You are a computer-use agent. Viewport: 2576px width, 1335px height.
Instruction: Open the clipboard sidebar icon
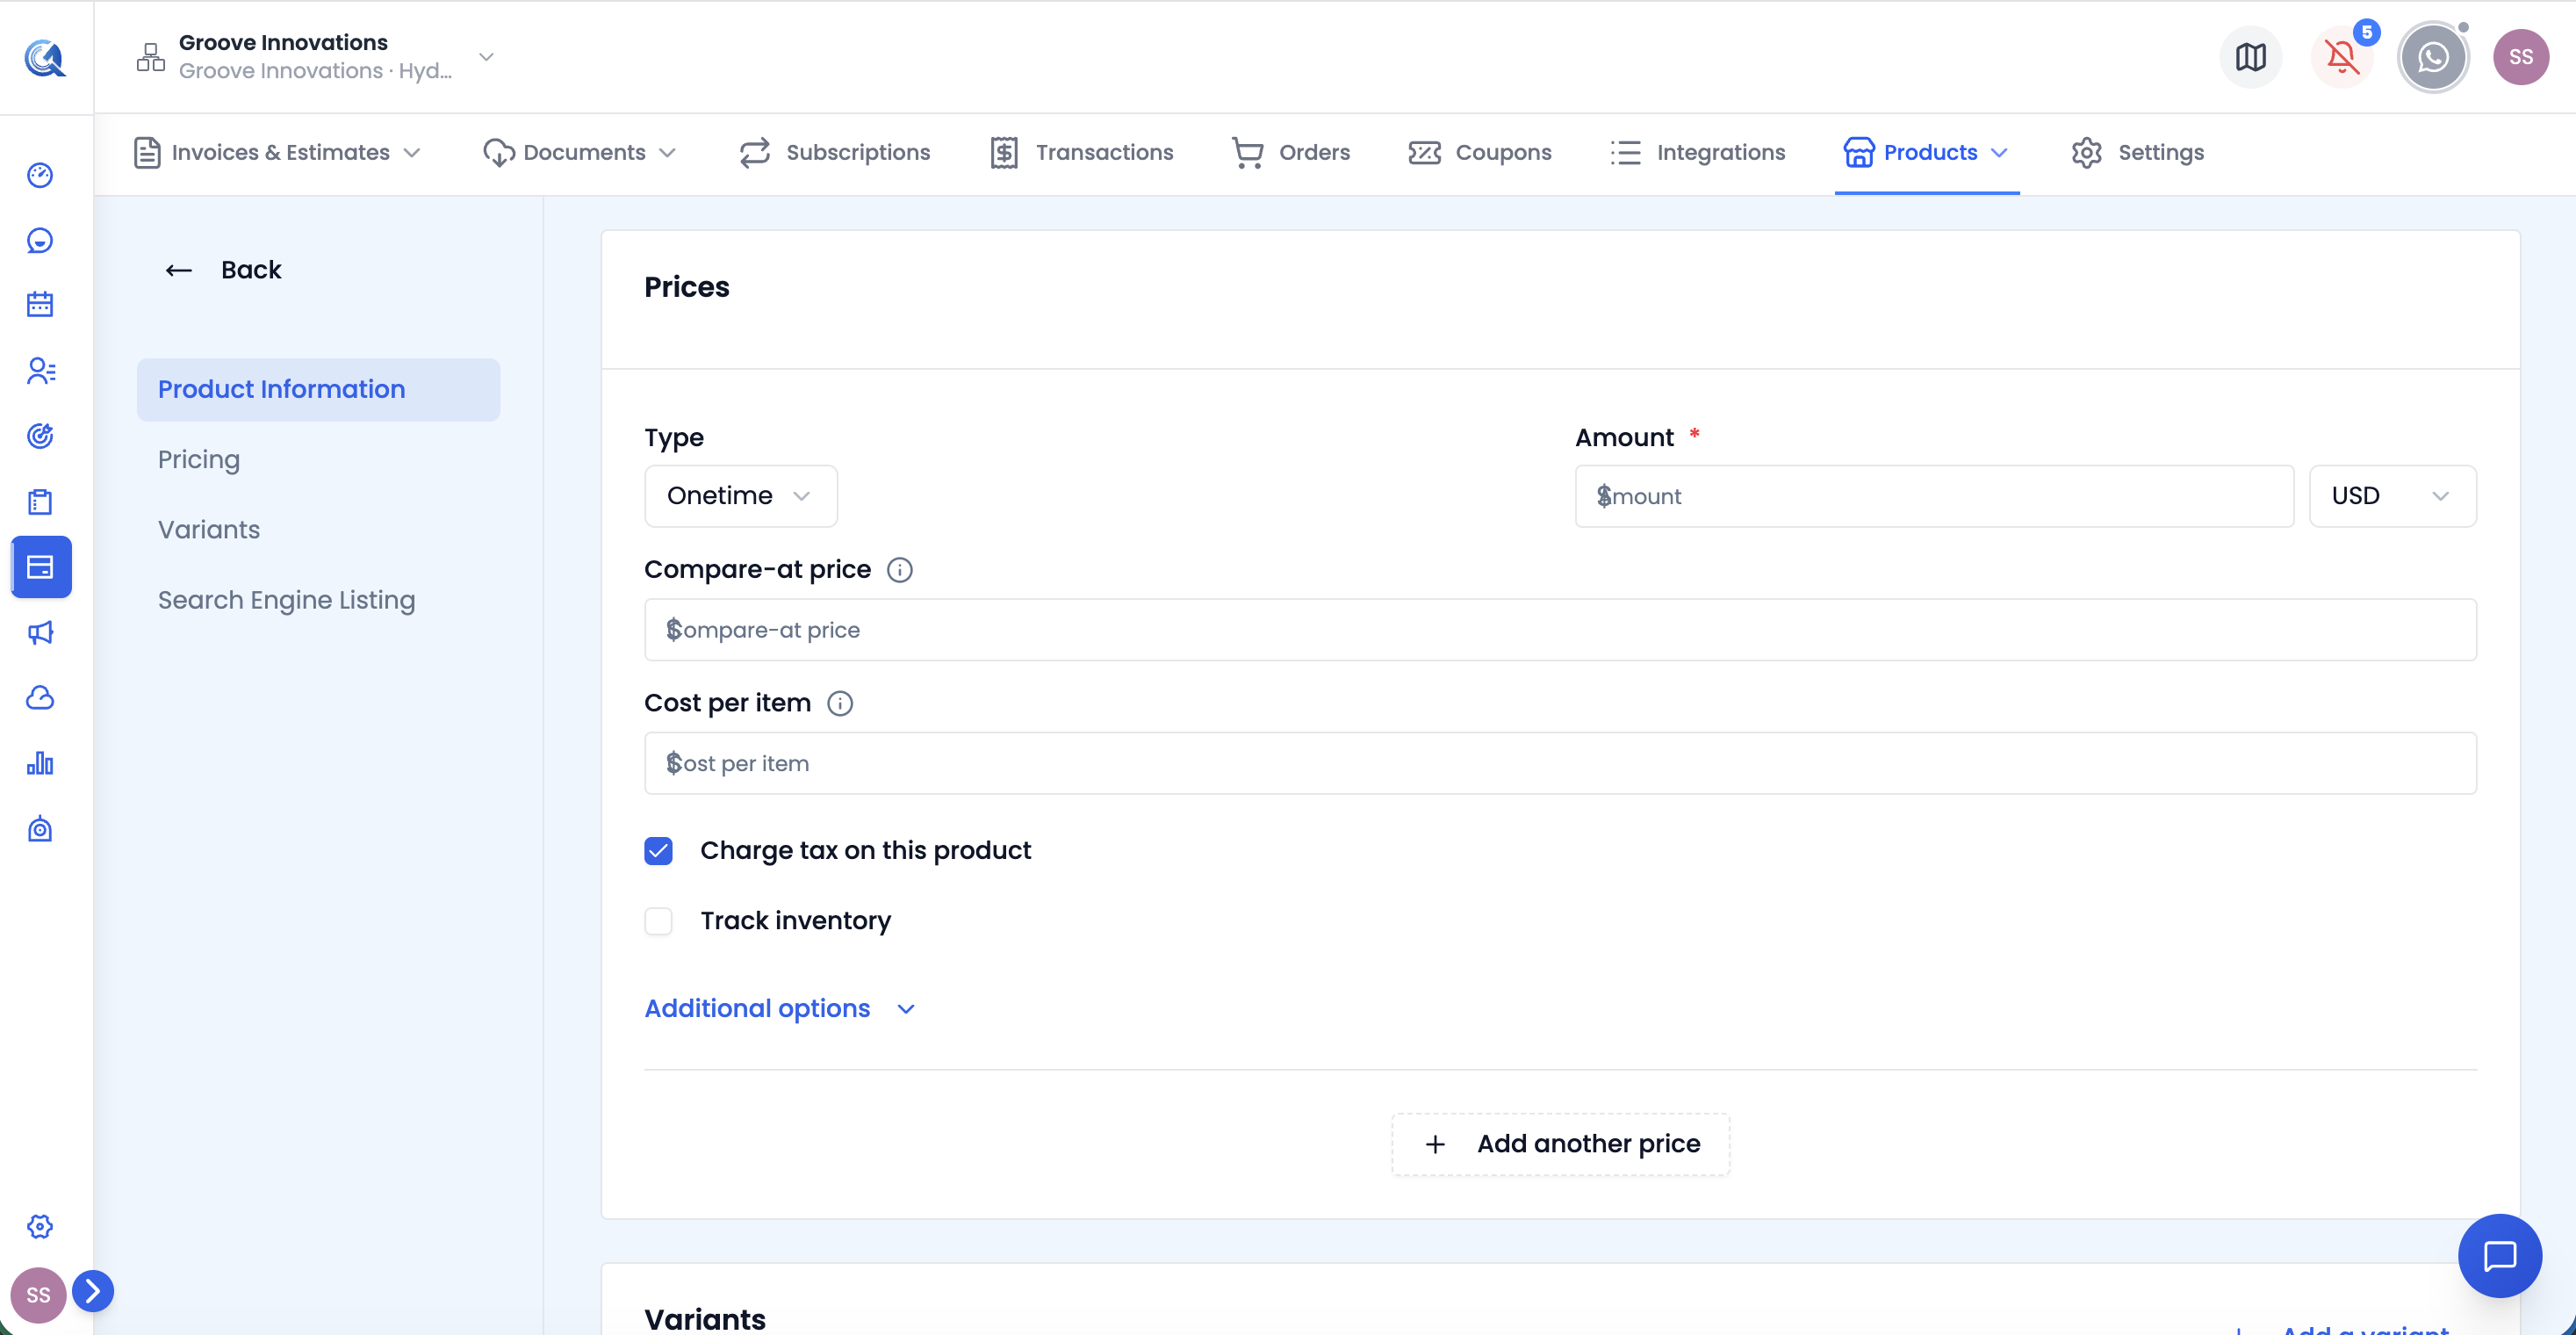[x=40, y=502]
